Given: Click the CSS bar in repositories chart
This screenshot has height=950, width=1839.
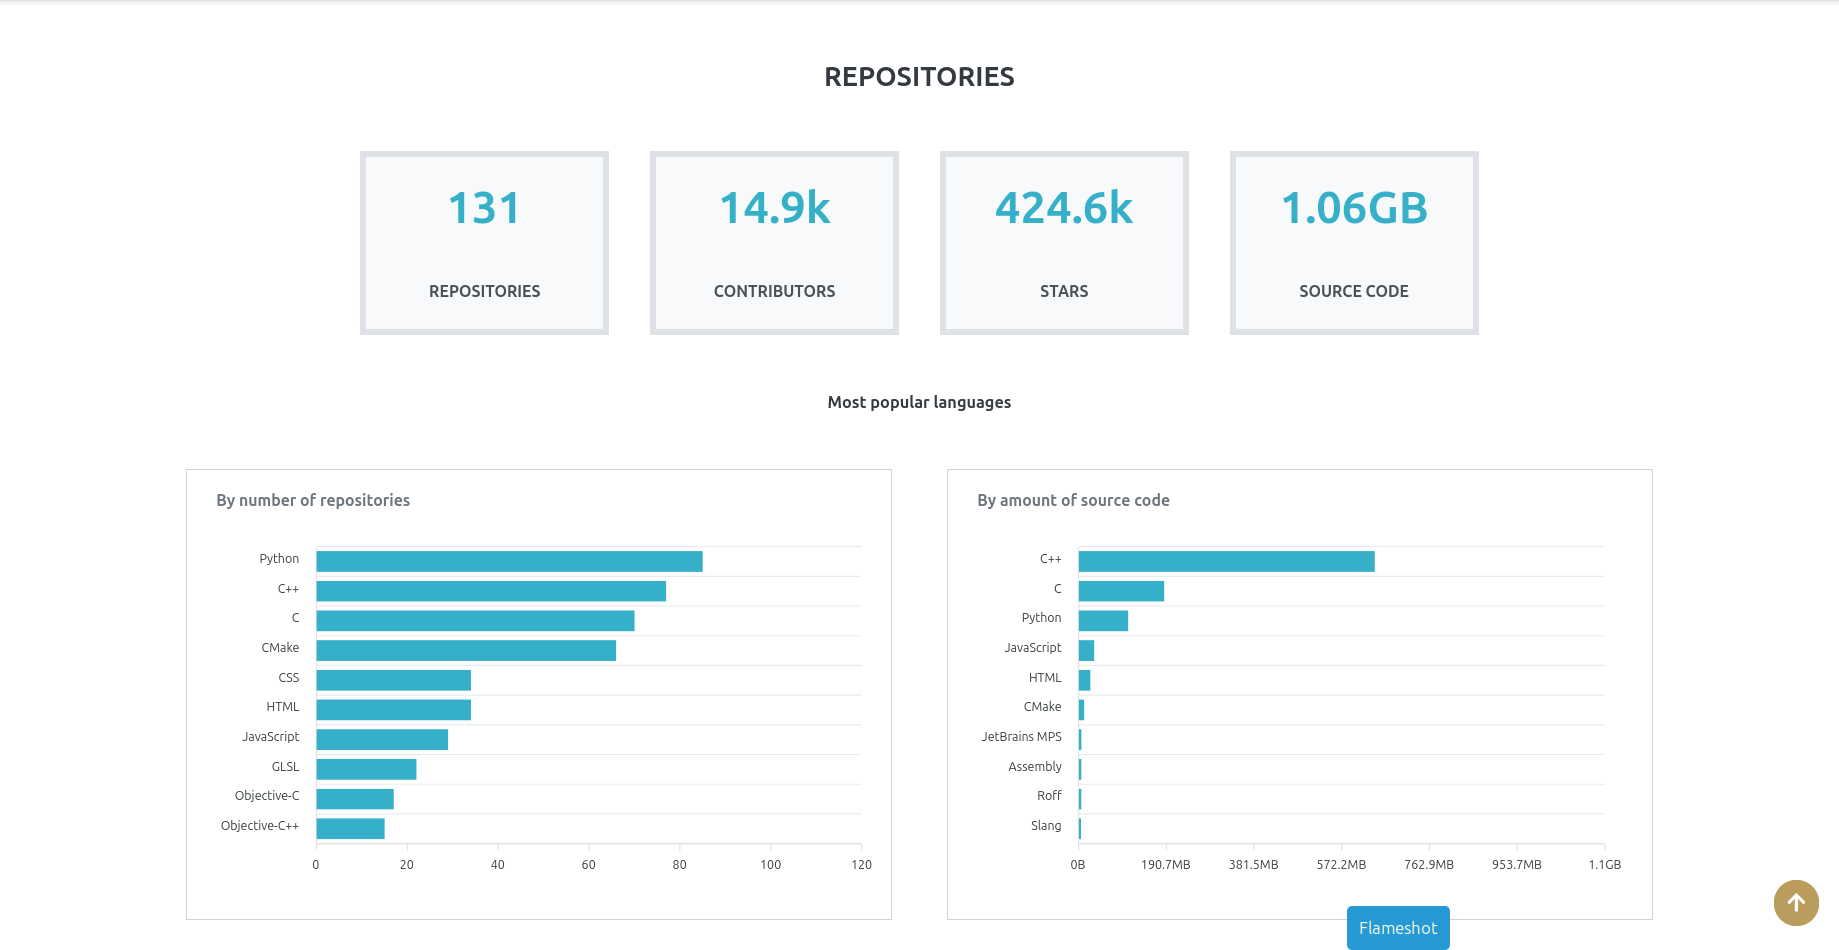Looking at the screenshot, I should pyautogui.click(x=393, y=681).
